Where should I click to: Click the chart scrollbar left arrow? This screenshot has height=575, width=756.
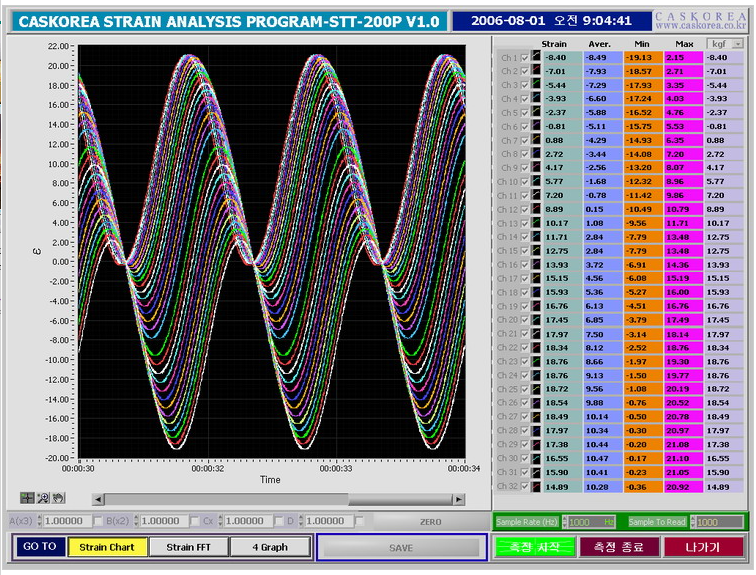click(98, 499)
